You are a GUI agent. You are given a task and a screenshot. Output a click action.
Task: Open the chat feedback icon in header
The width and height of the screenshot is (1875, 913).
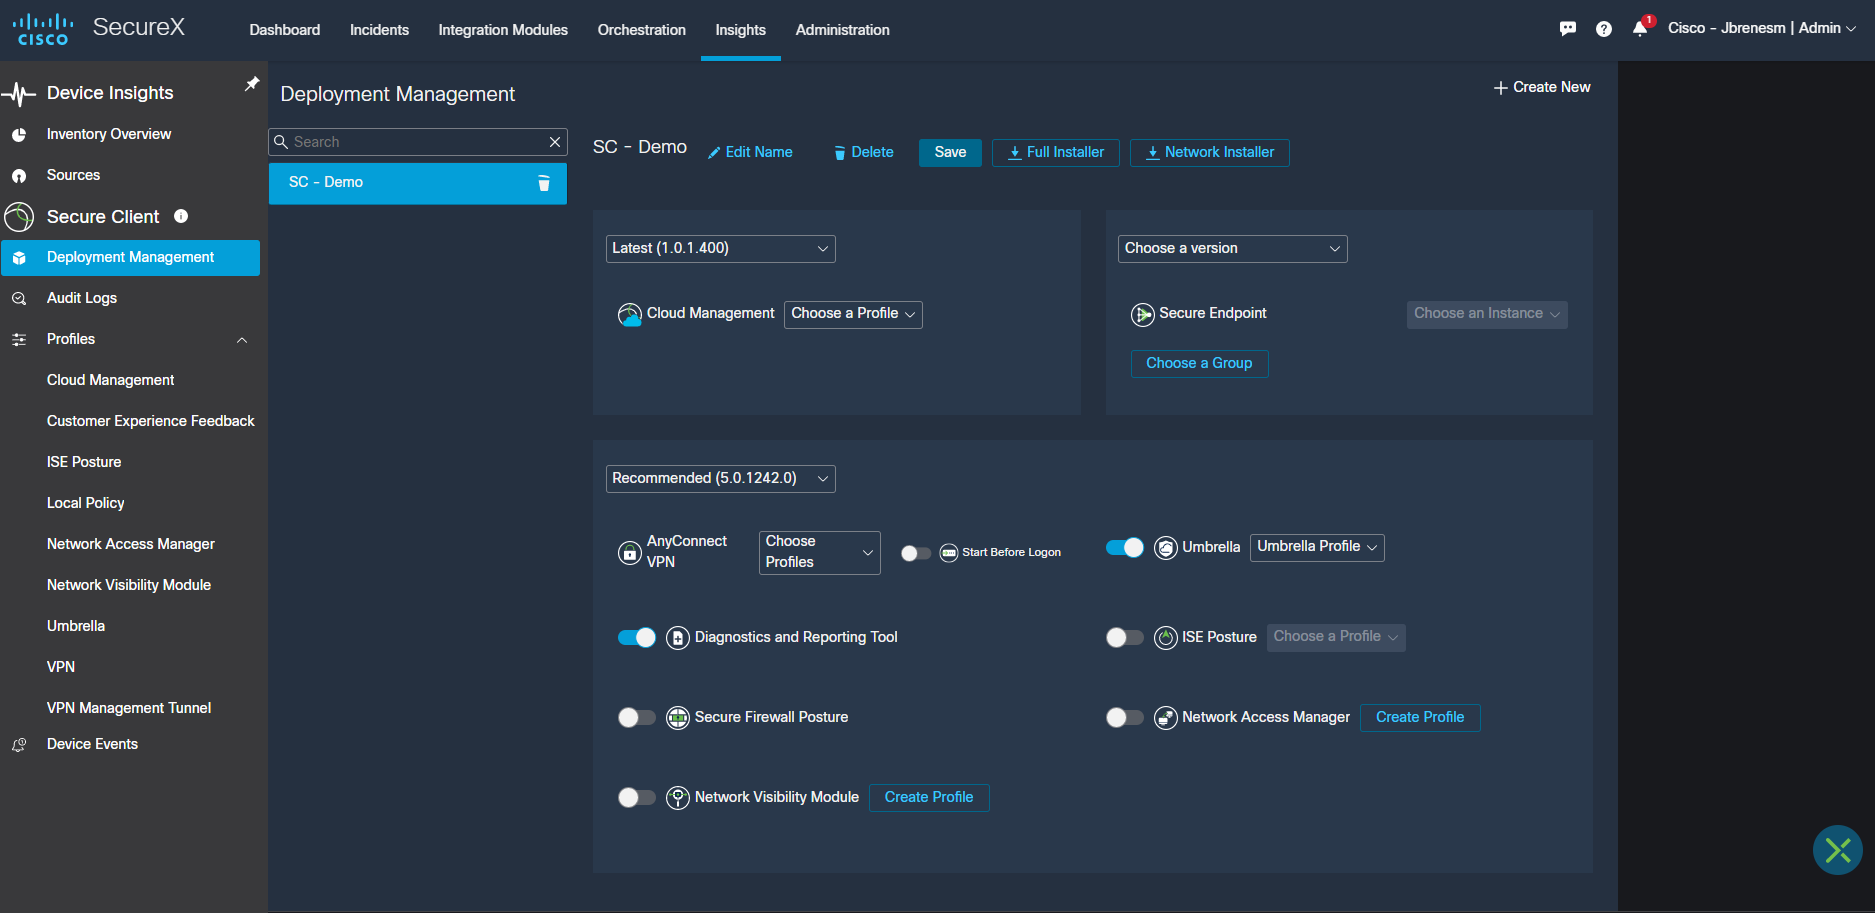(1568, 29)
